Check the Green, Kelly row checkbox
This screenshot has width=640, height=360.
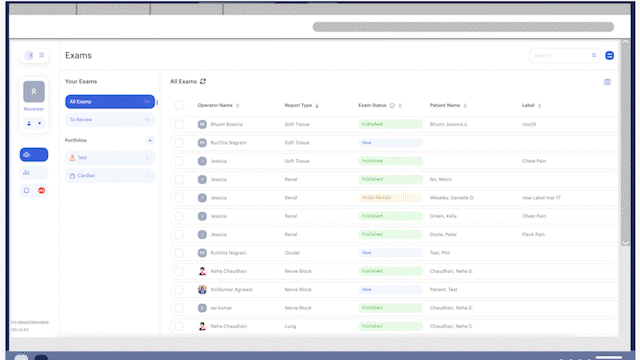tap(179, 216)
